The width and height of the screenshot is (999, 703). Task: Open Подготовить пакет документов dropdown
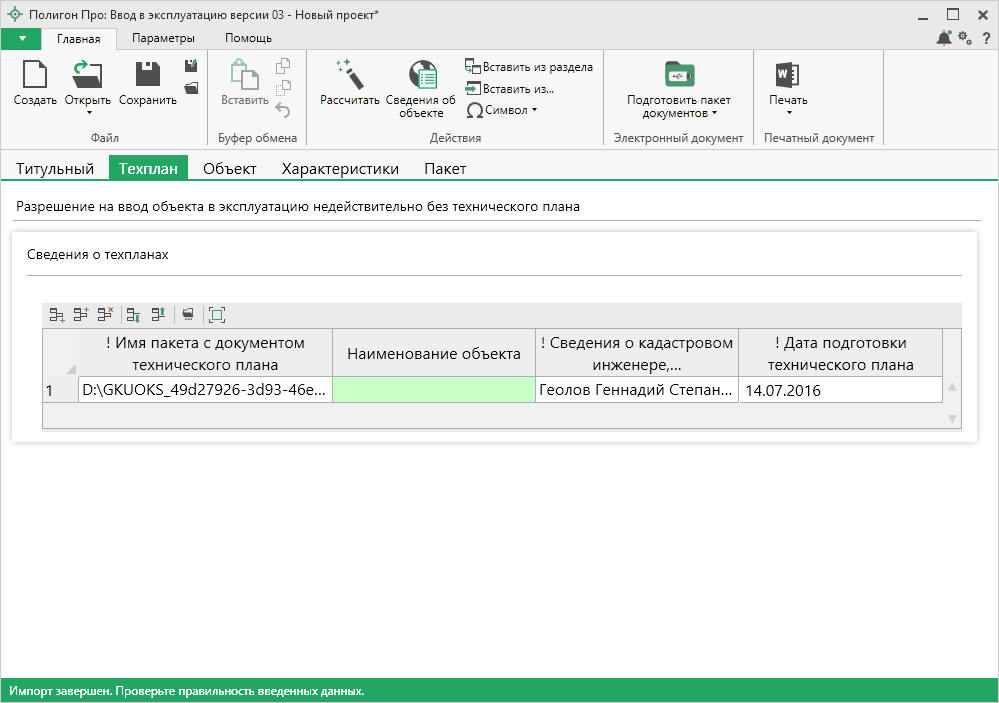(714, 114)
